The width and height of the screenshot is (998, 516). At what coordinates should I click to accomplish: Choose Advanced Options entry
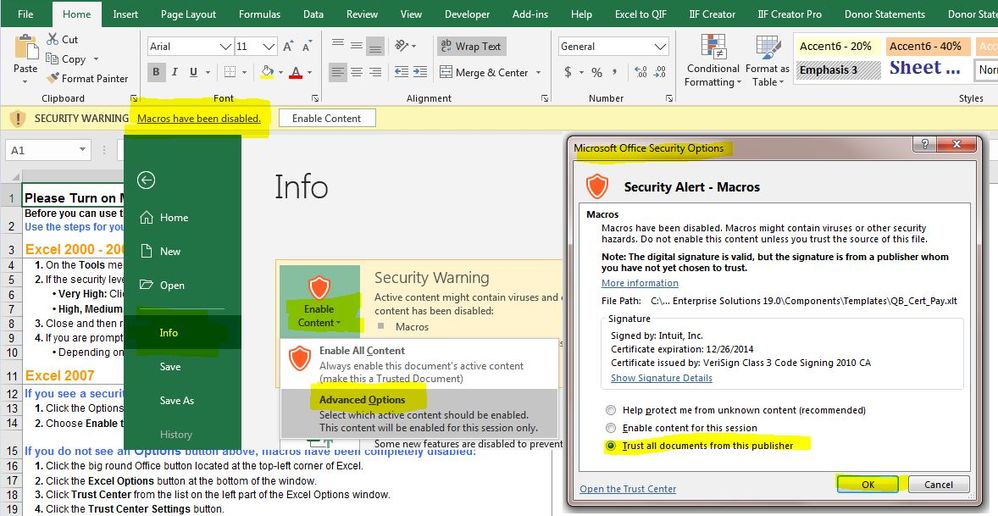click(419, 413)
